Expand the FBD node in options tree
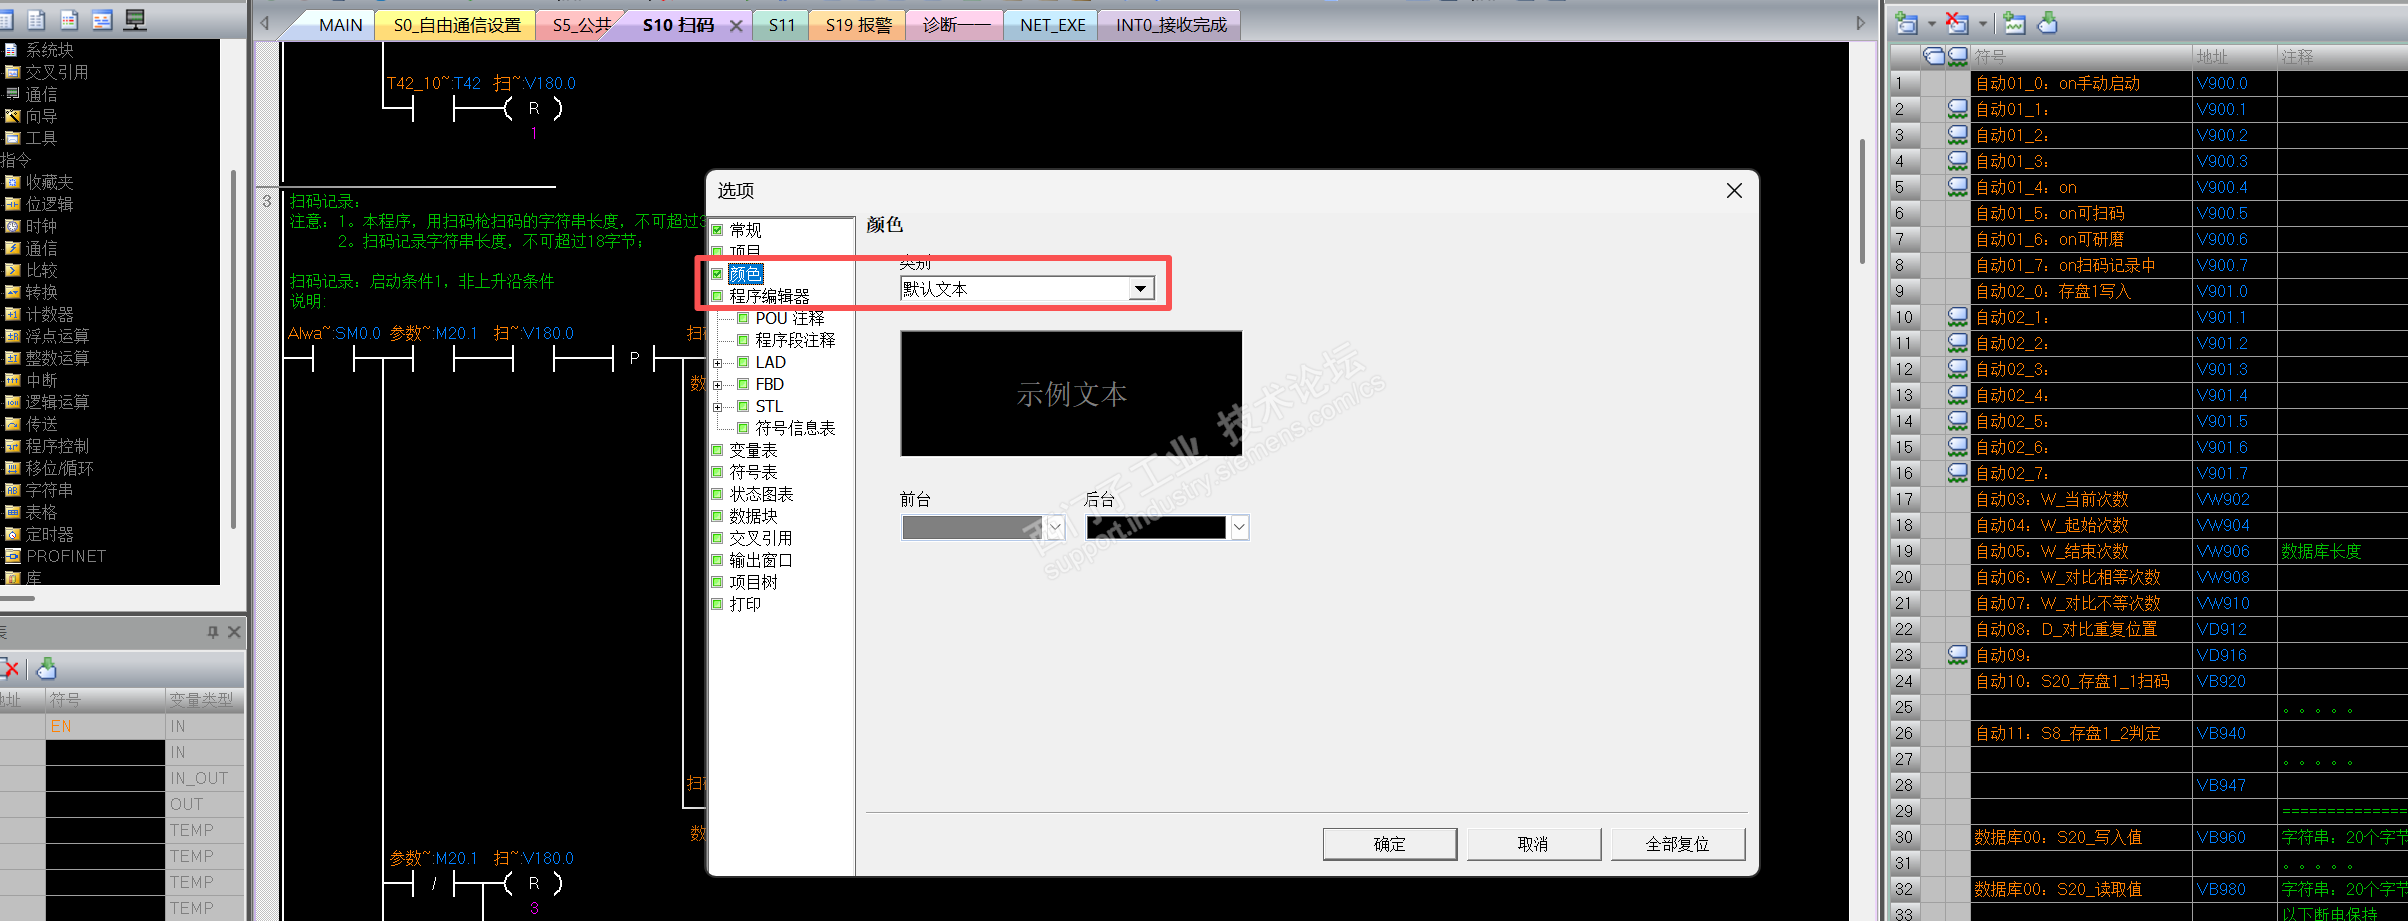The height and width of the screenshot is (921, 2408). (x=717, y=385)
